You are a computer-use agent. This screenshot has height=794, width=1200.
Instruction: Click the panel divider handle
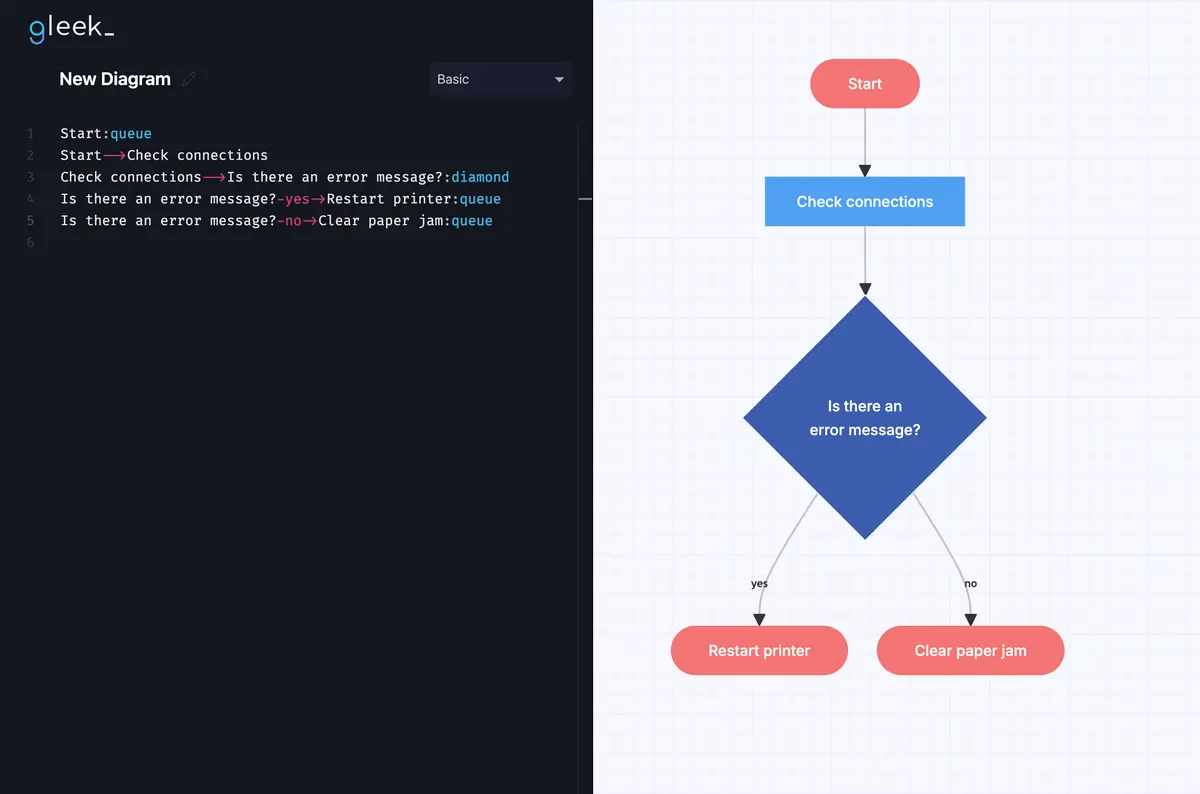586,199
